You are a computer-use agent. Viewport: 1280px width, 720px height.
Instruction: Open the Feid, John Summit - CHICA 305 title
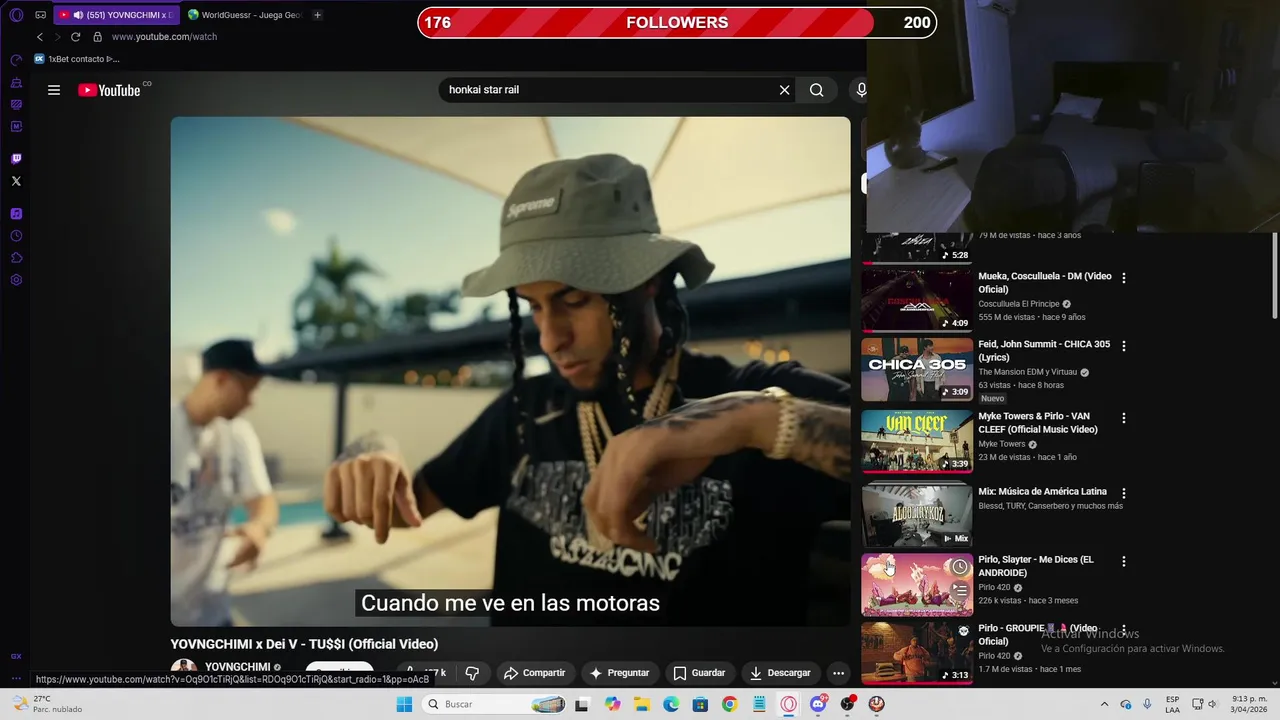point(1044,350)
